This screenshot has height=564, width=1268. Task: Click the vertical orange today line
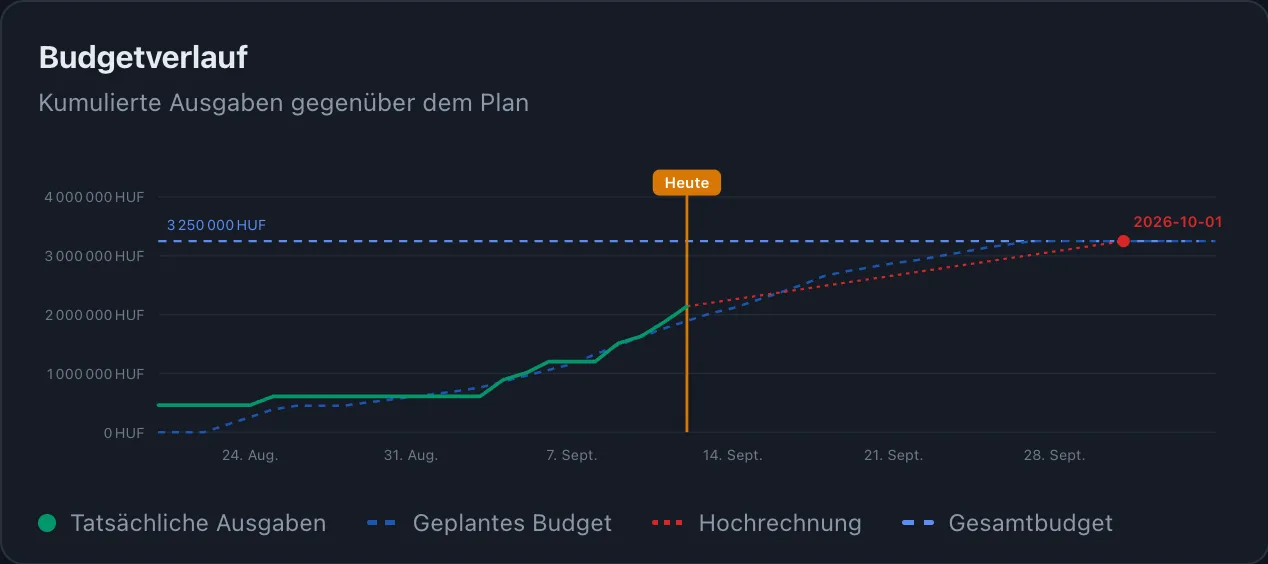coord(687,314)
